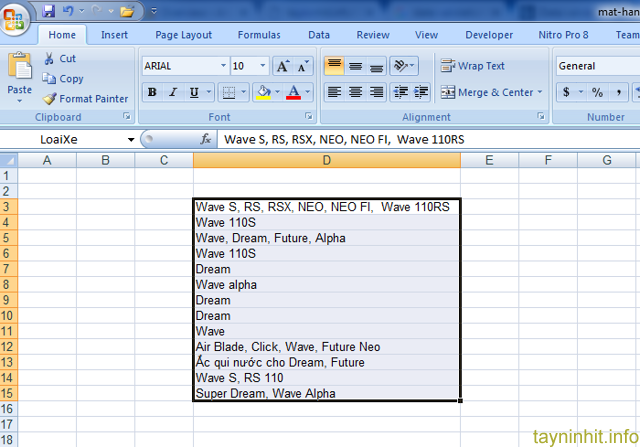Image resolution: width=640 pixels, height=447 pixels.
Task: Click the Cut scissors icon
Action: [x=51, y=59]
